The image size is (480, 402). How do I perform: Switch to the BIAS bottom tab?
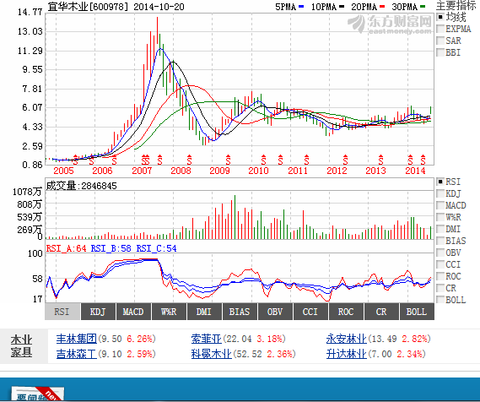[239, 312]
